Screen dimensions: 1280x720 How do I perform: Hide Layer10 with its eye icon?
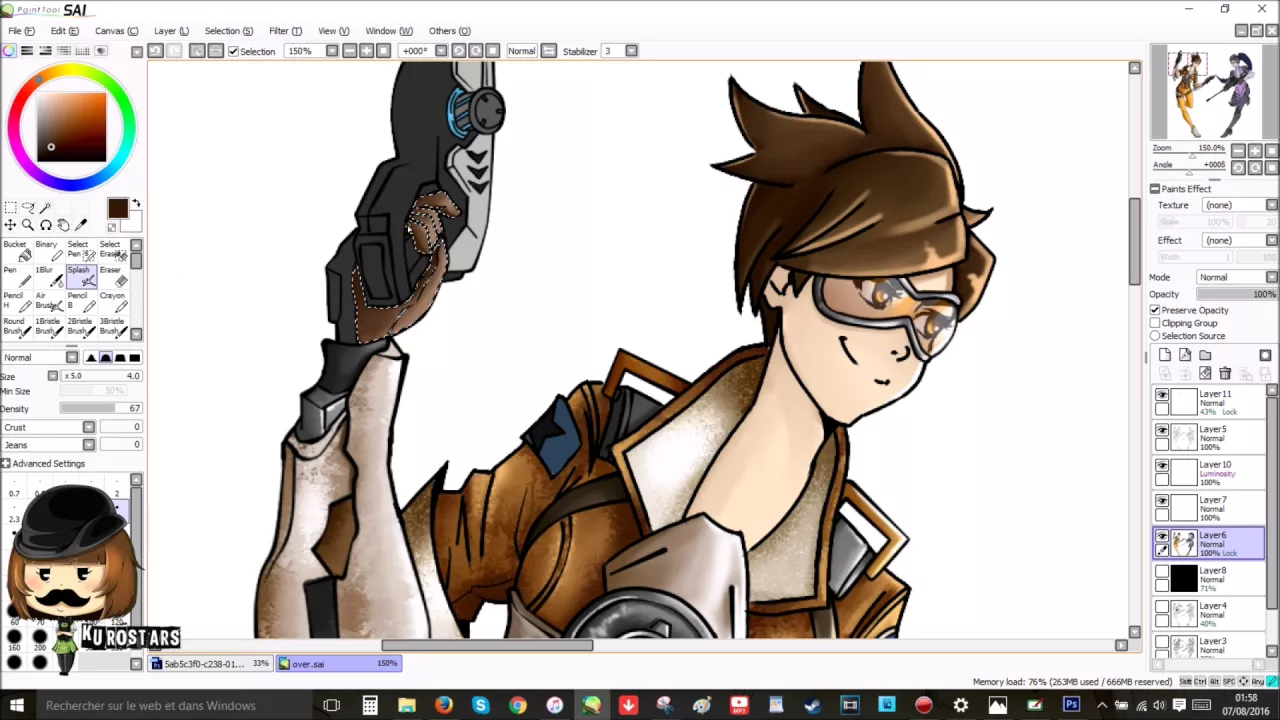pos(1162,466)
